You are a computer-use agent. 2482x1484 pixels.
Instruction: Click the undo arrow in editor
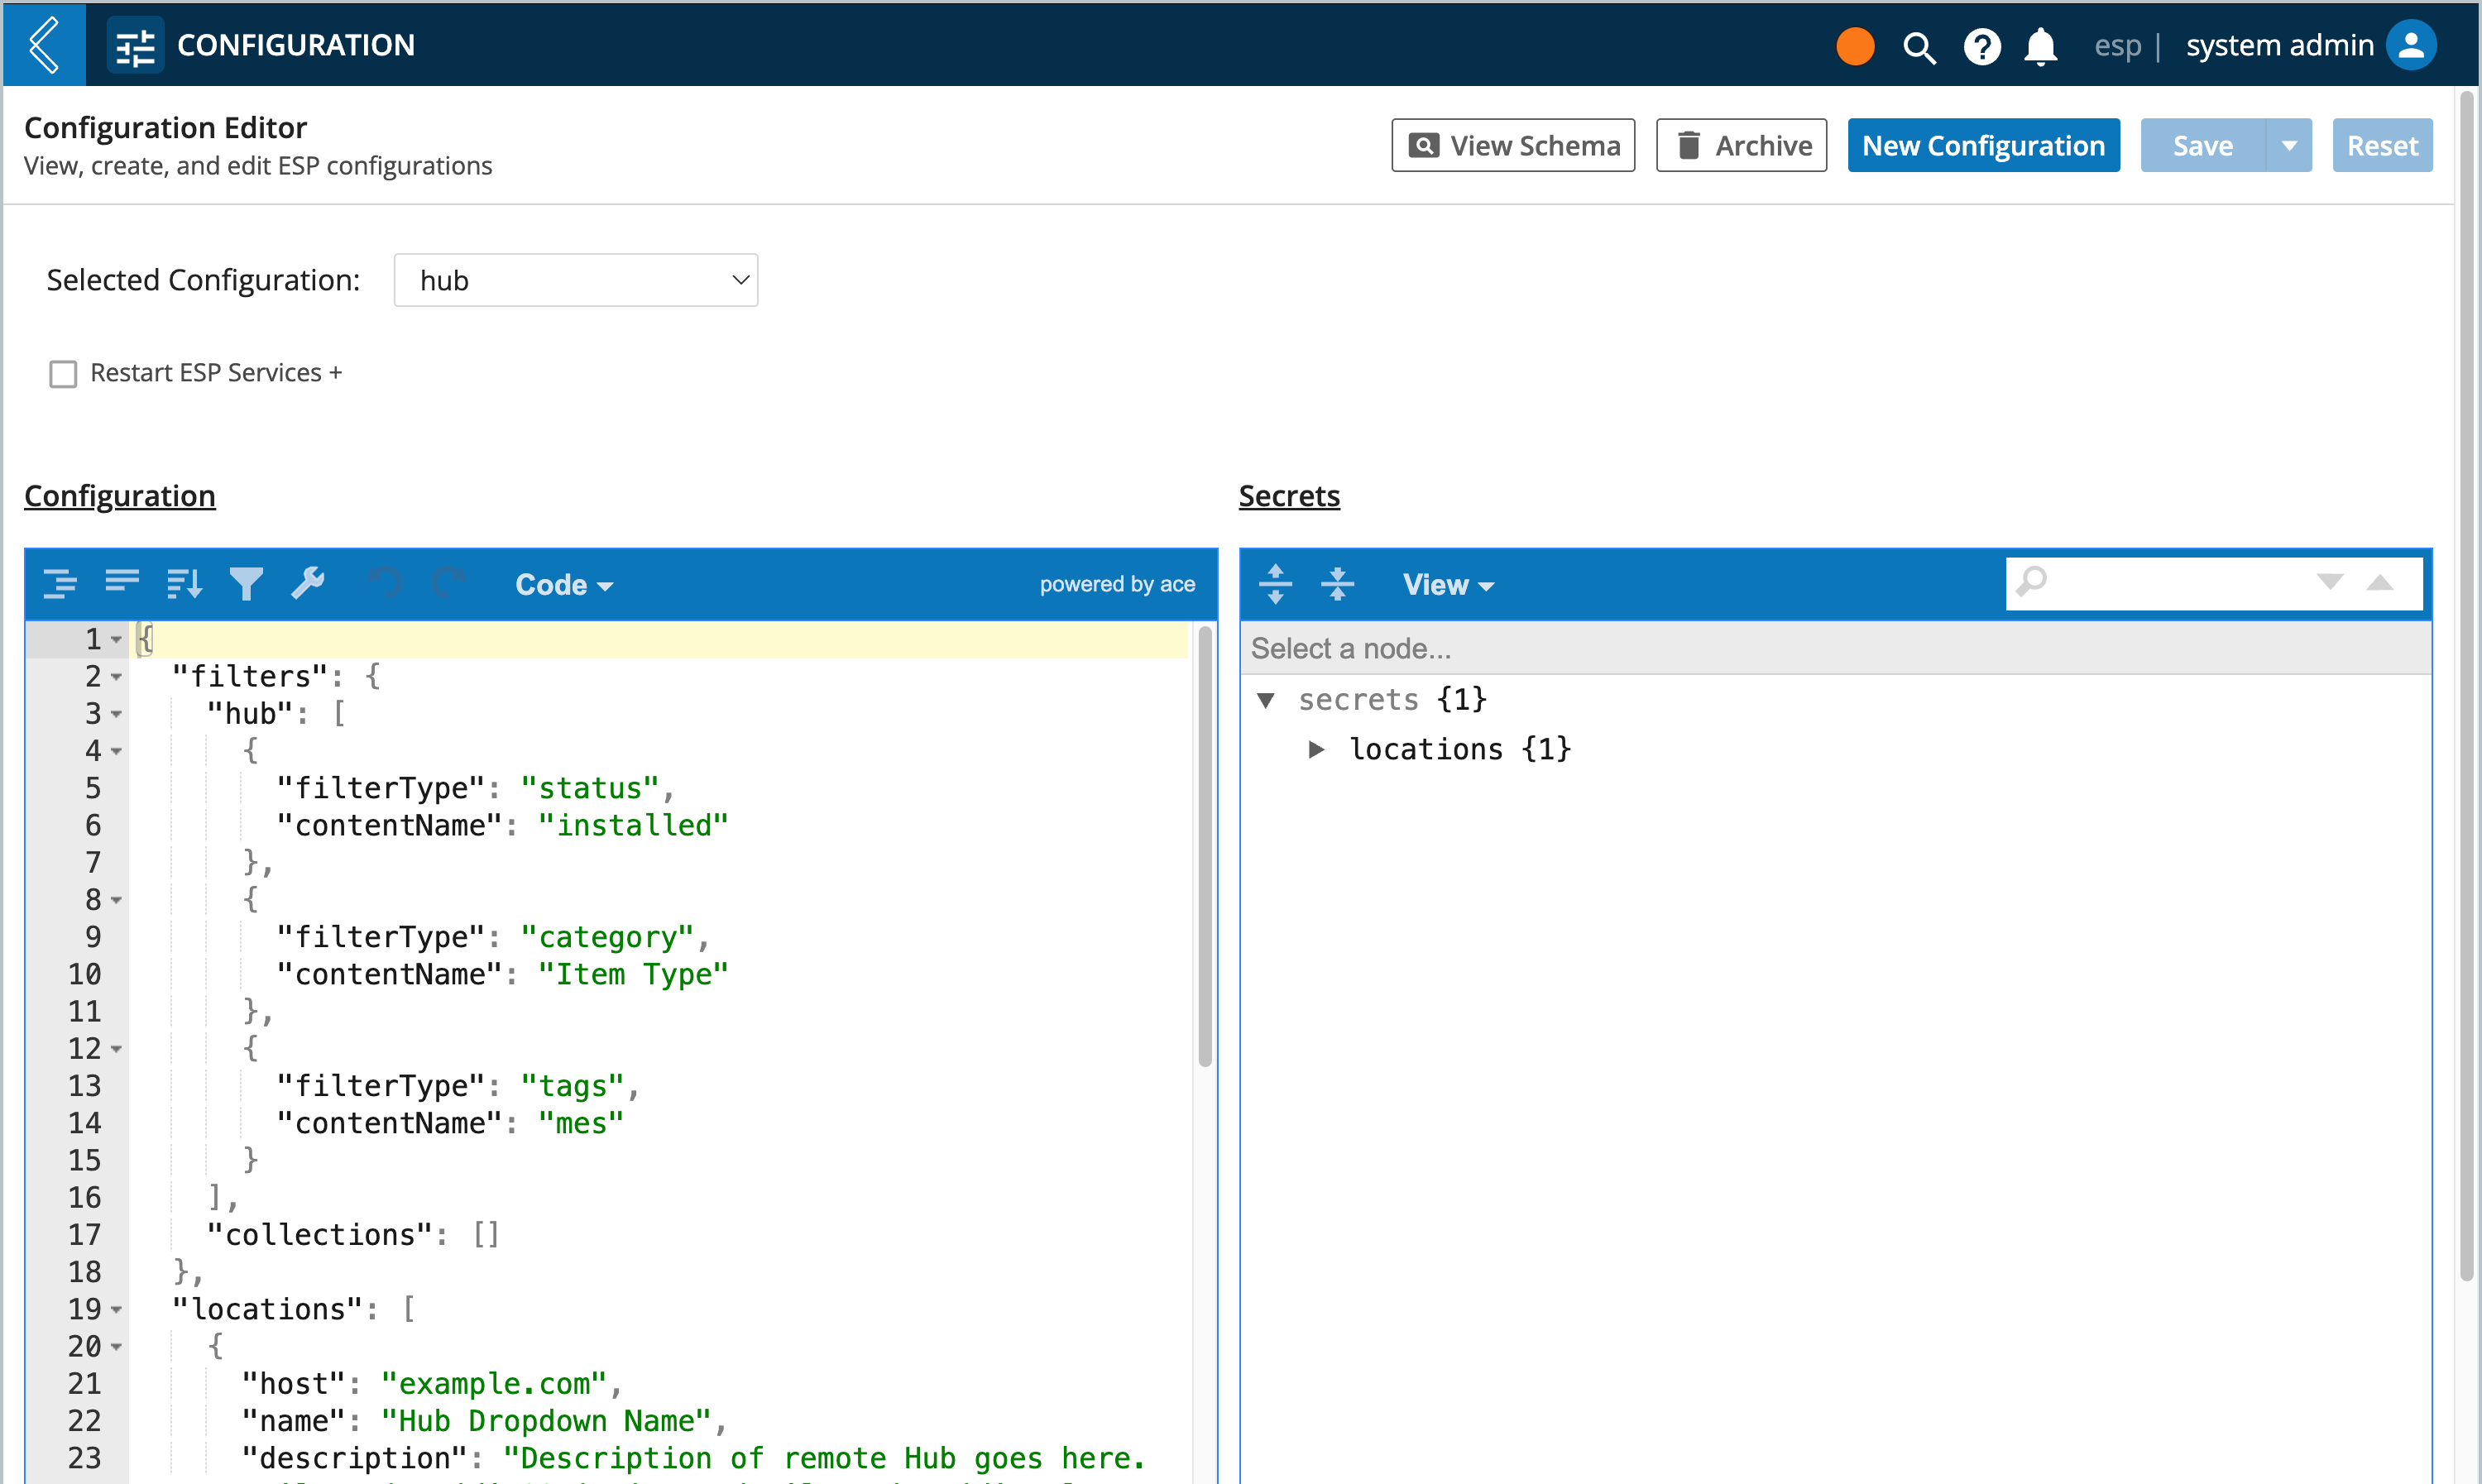(x=385, y=583)
